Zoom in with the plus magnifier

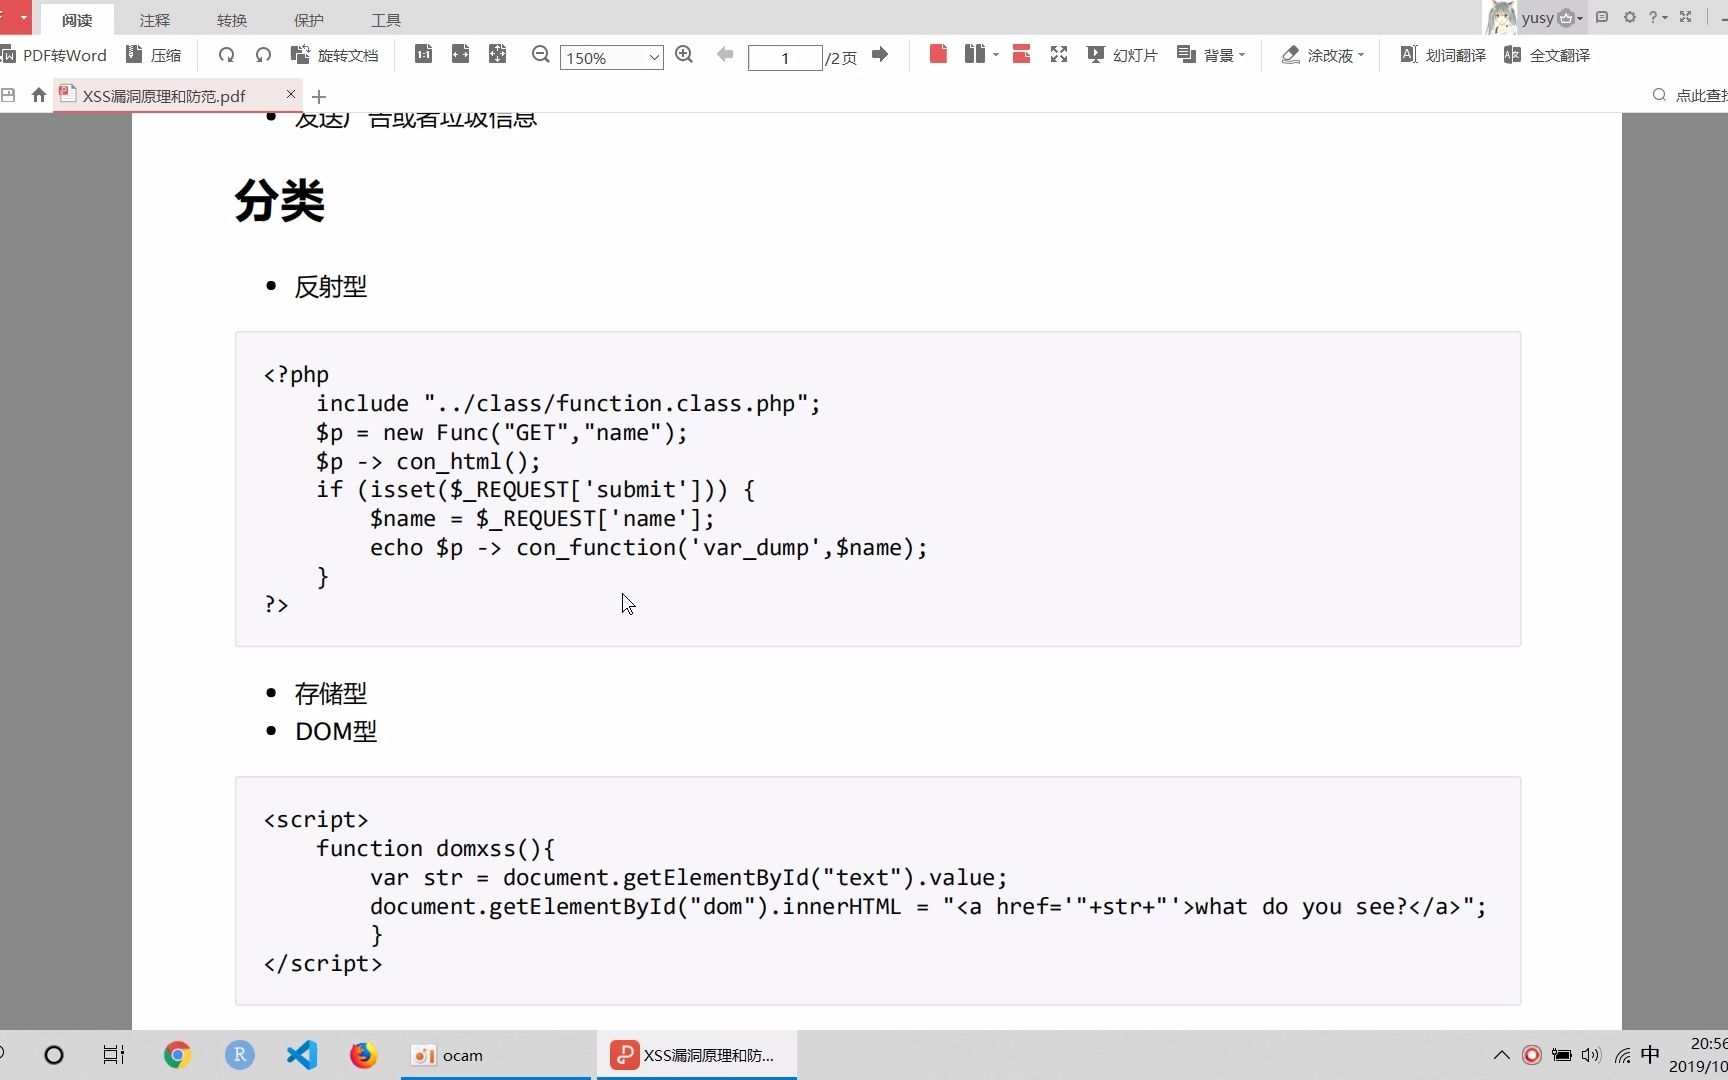click(x=684, y=54)
